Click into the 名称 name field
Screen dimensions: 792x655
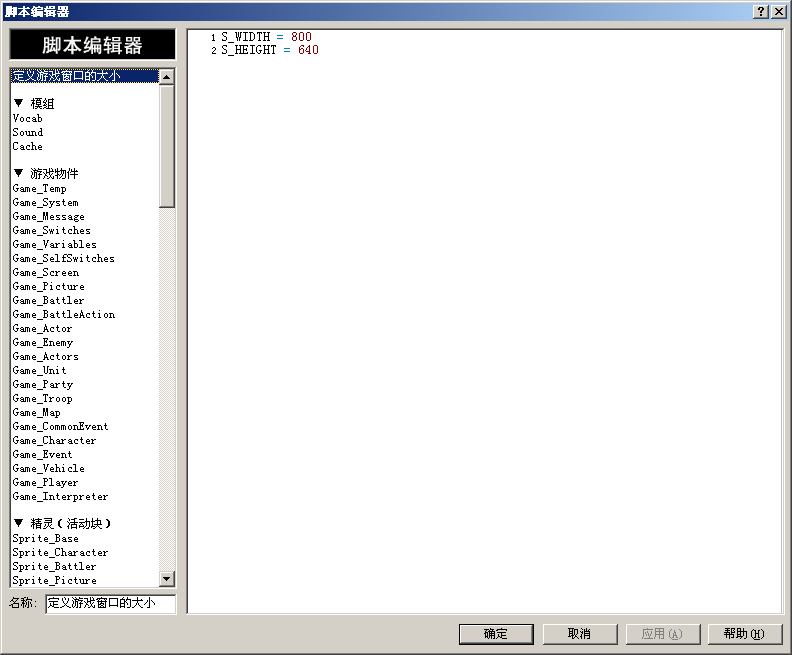point(111,603)
